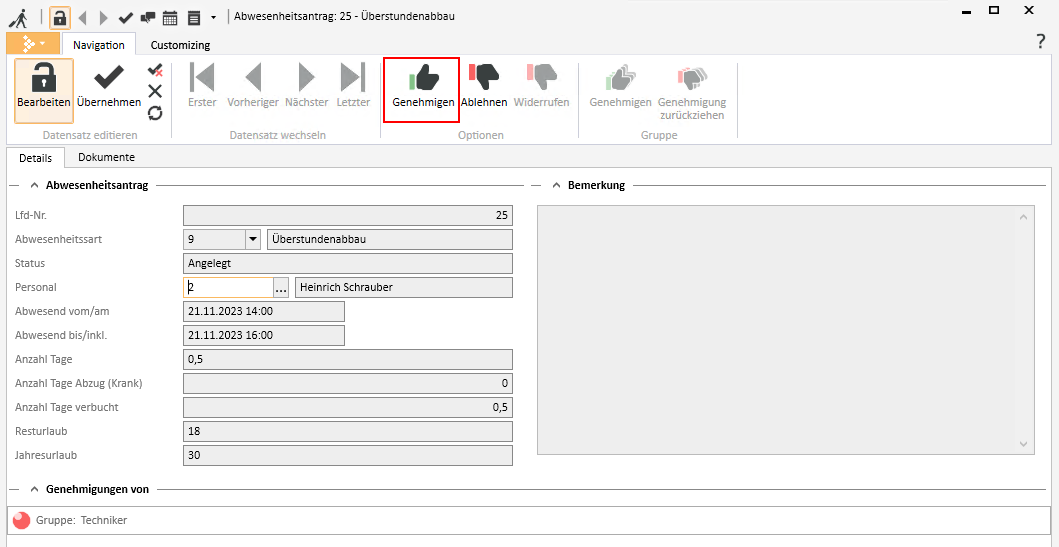The width and height of the screenshot is (1059, 547).
Task: Click the small right arrow in quick-access bar
Action: (103, 18)
